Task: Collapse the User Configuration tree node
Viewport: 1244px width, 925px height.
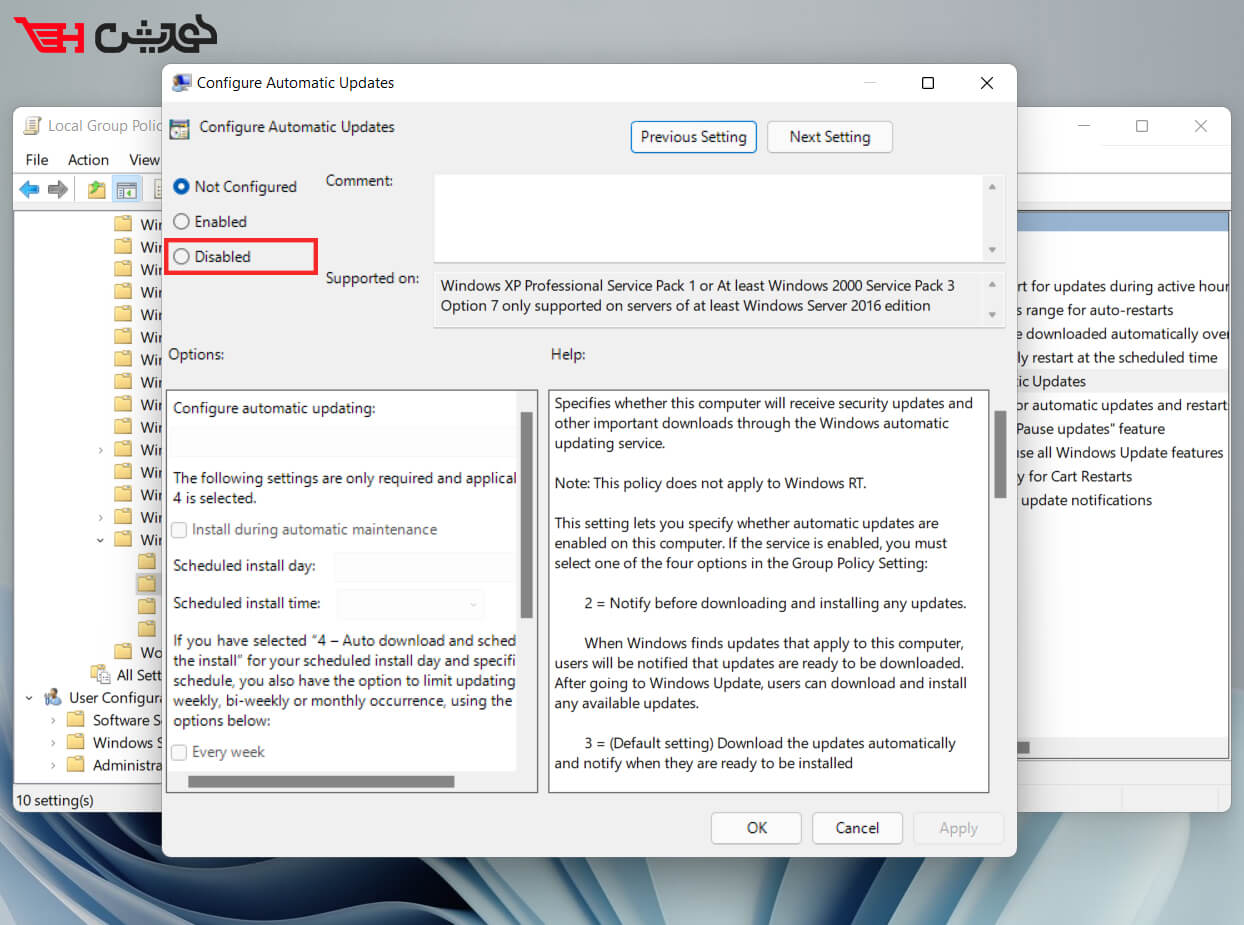Action: point(28,697)
